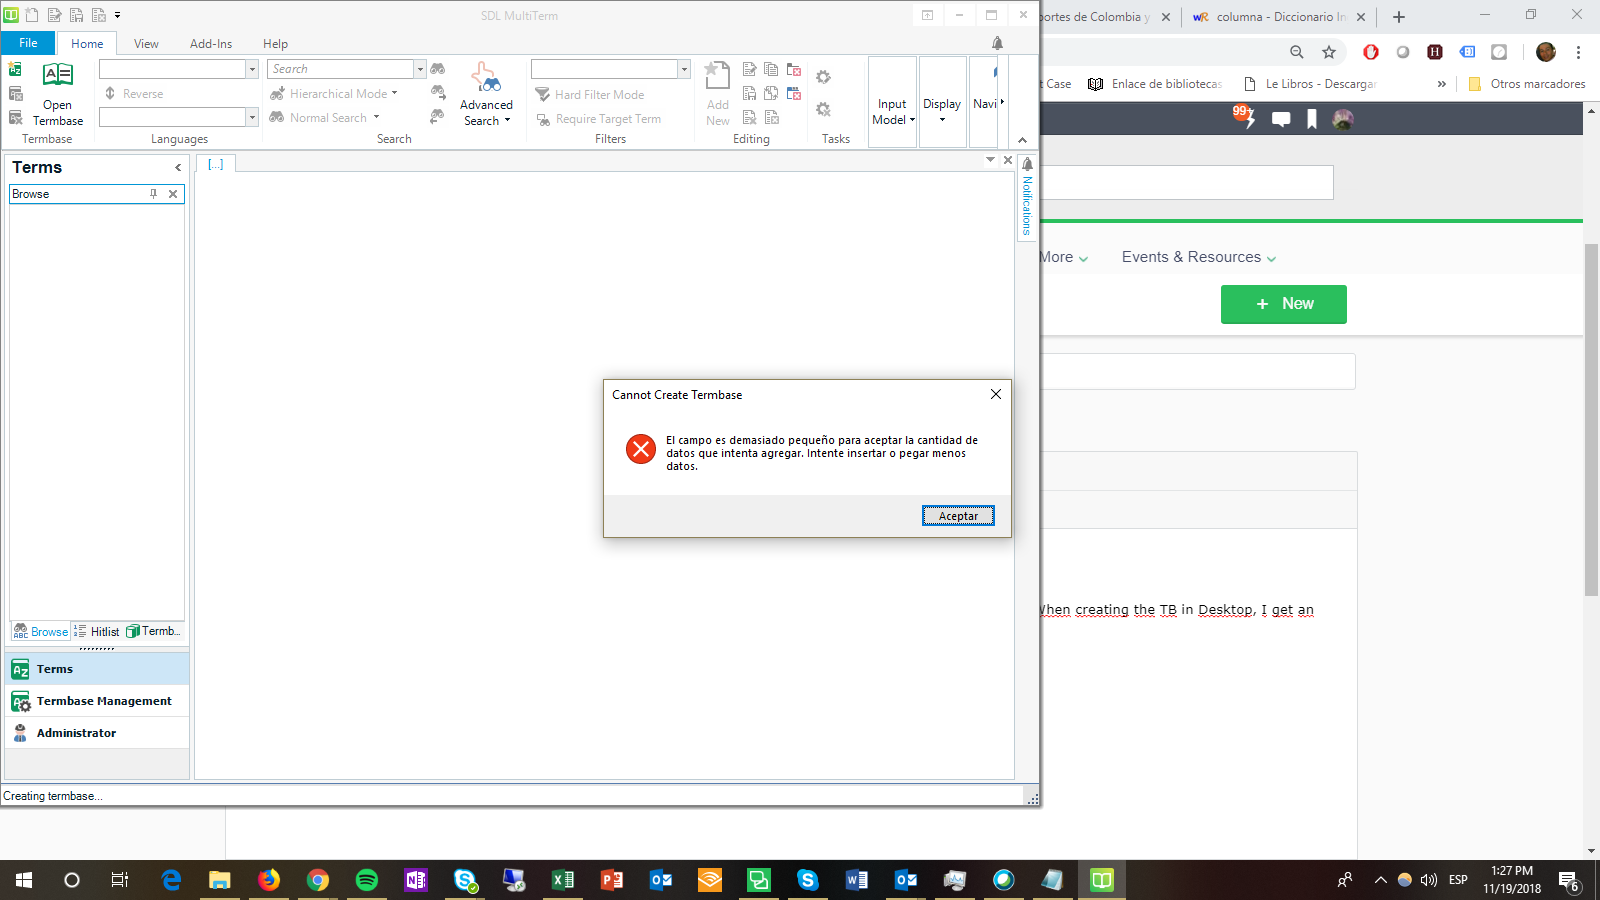Click the Word icon in taskbar
The image size is (1600, 900).
[857, 880]
